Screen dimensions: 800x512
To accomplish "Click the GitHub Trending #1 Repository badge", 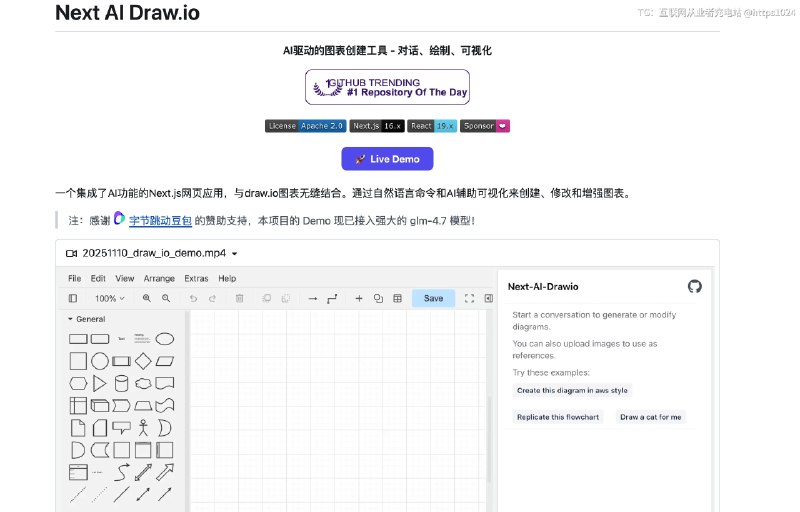I will tap(387, 87).
